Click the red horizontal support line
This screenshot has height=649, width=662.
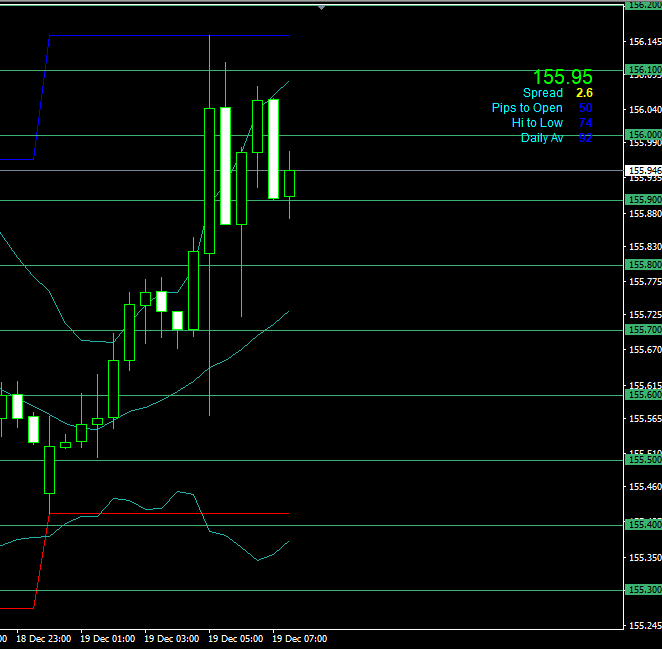[x=17, y=607]
